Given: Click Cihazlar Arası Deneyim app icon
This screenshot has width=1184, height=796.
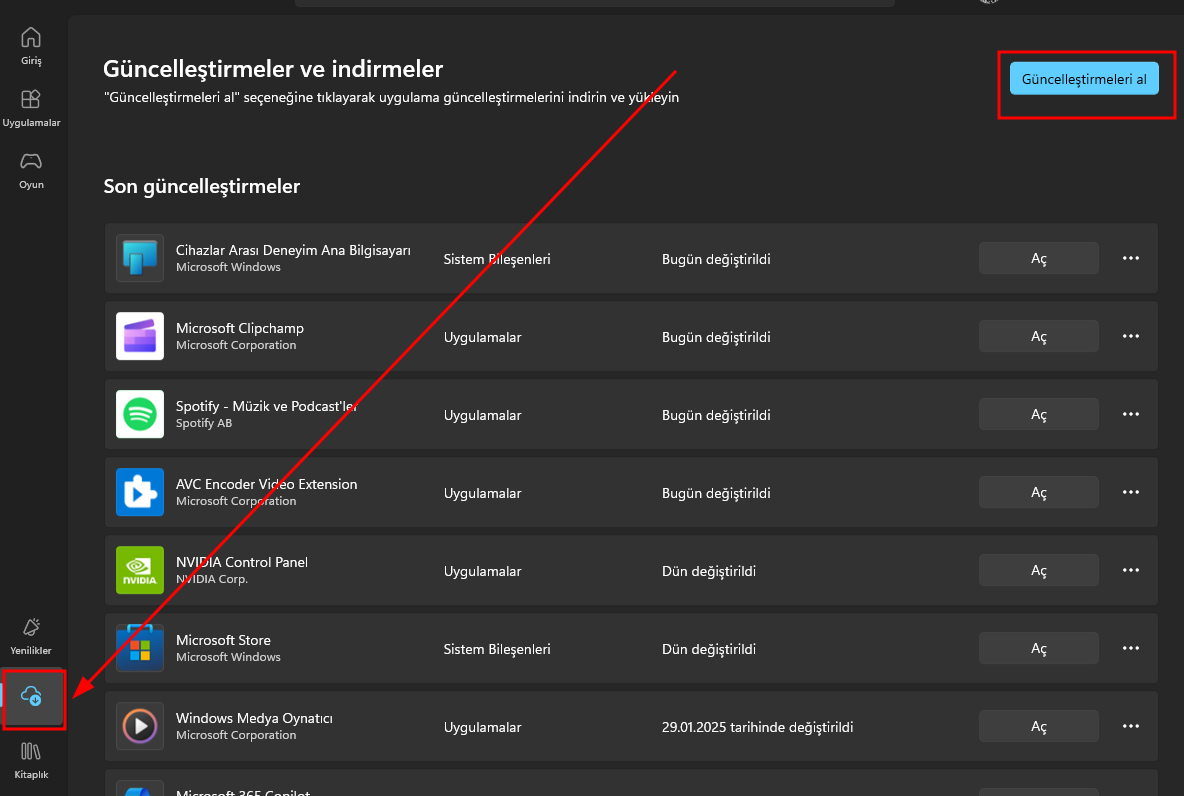Looking at the screenshot, I should 140,258.
